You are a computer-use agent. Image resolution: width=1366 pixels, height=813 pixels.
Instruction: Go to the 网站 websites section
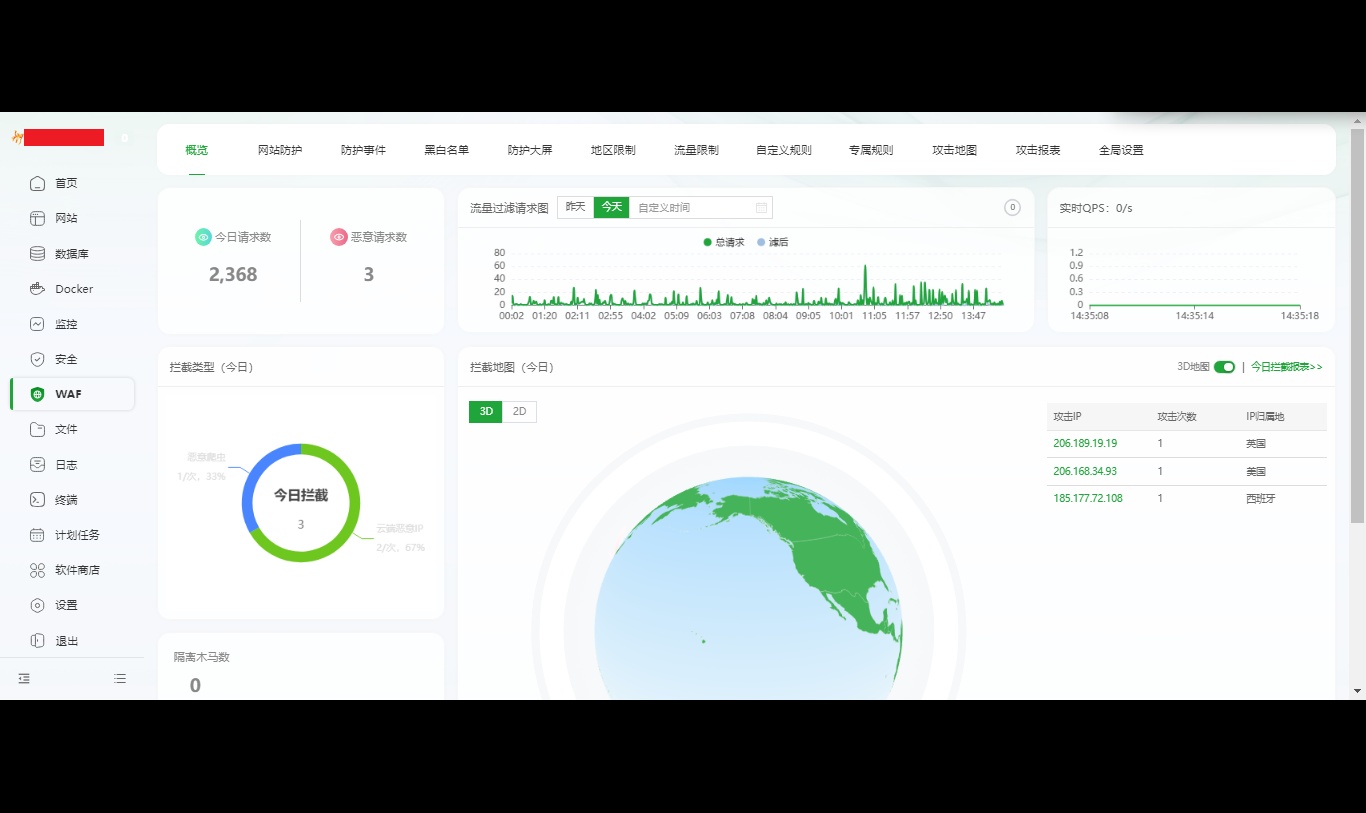point(66,218)
